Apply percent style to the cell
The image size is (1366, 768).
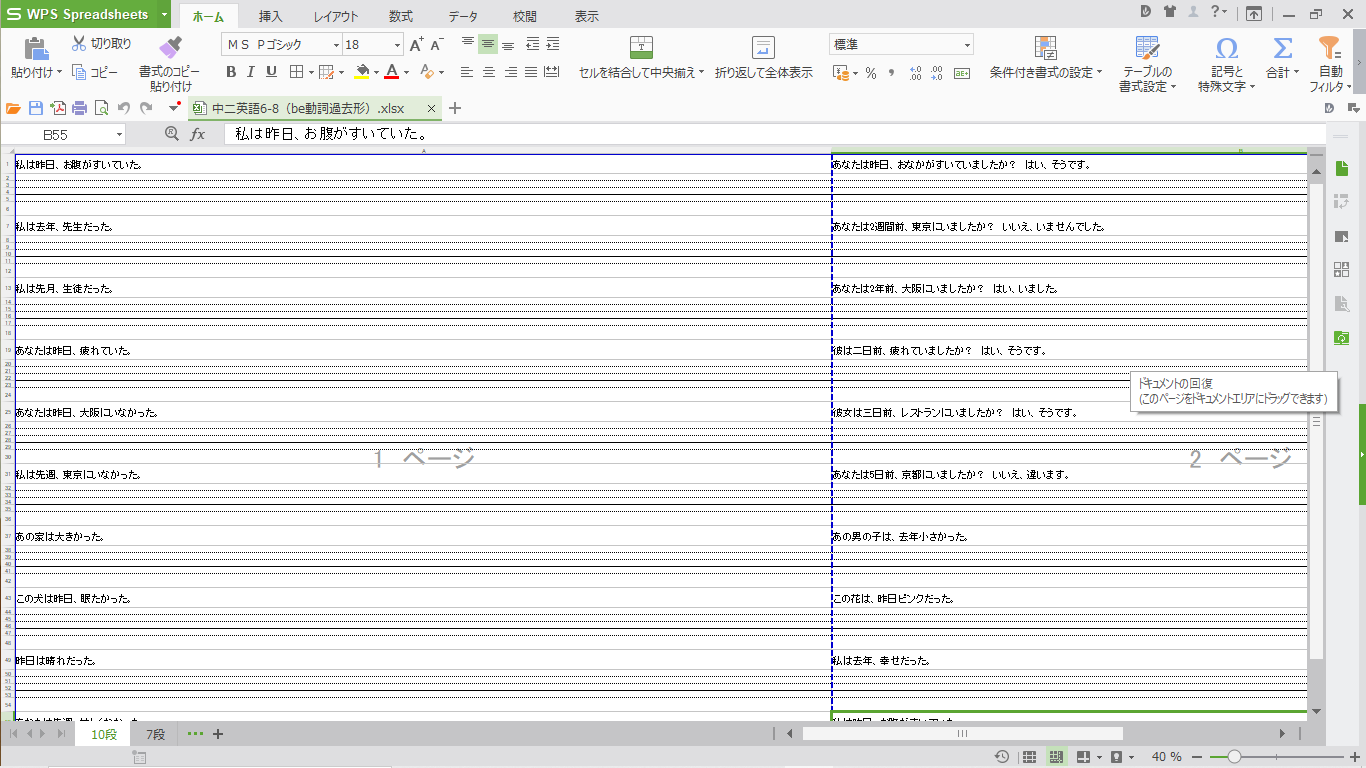(871, 73)
